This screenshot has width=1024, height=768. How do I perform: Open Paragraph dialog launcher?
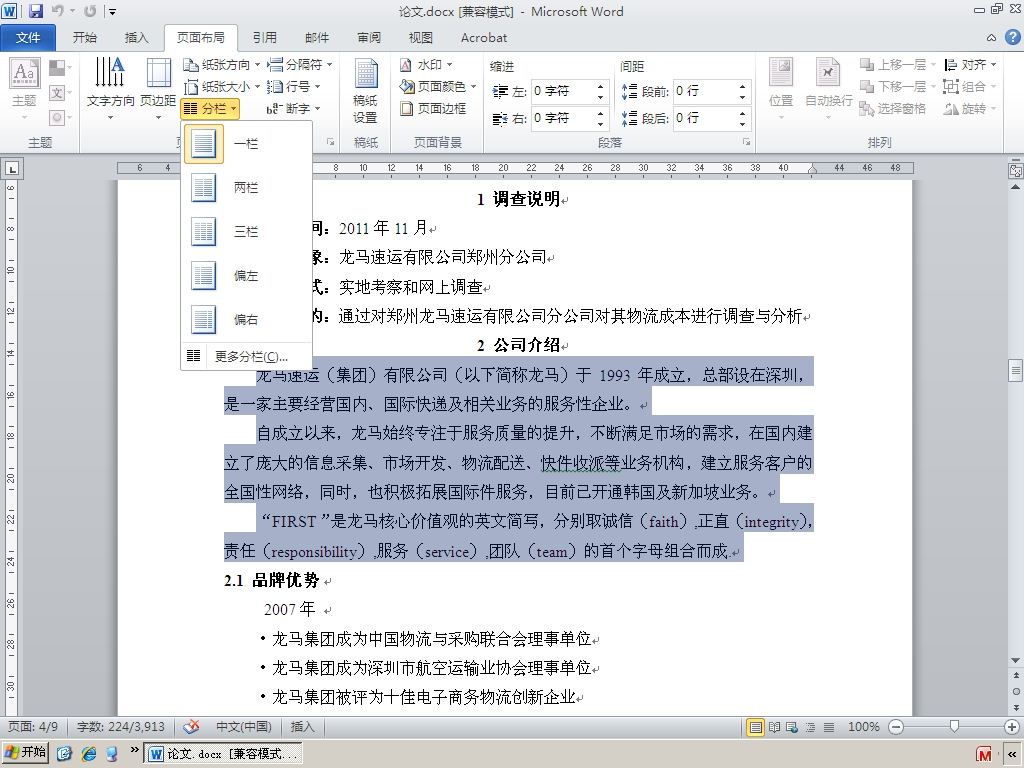tap(746, 142)
